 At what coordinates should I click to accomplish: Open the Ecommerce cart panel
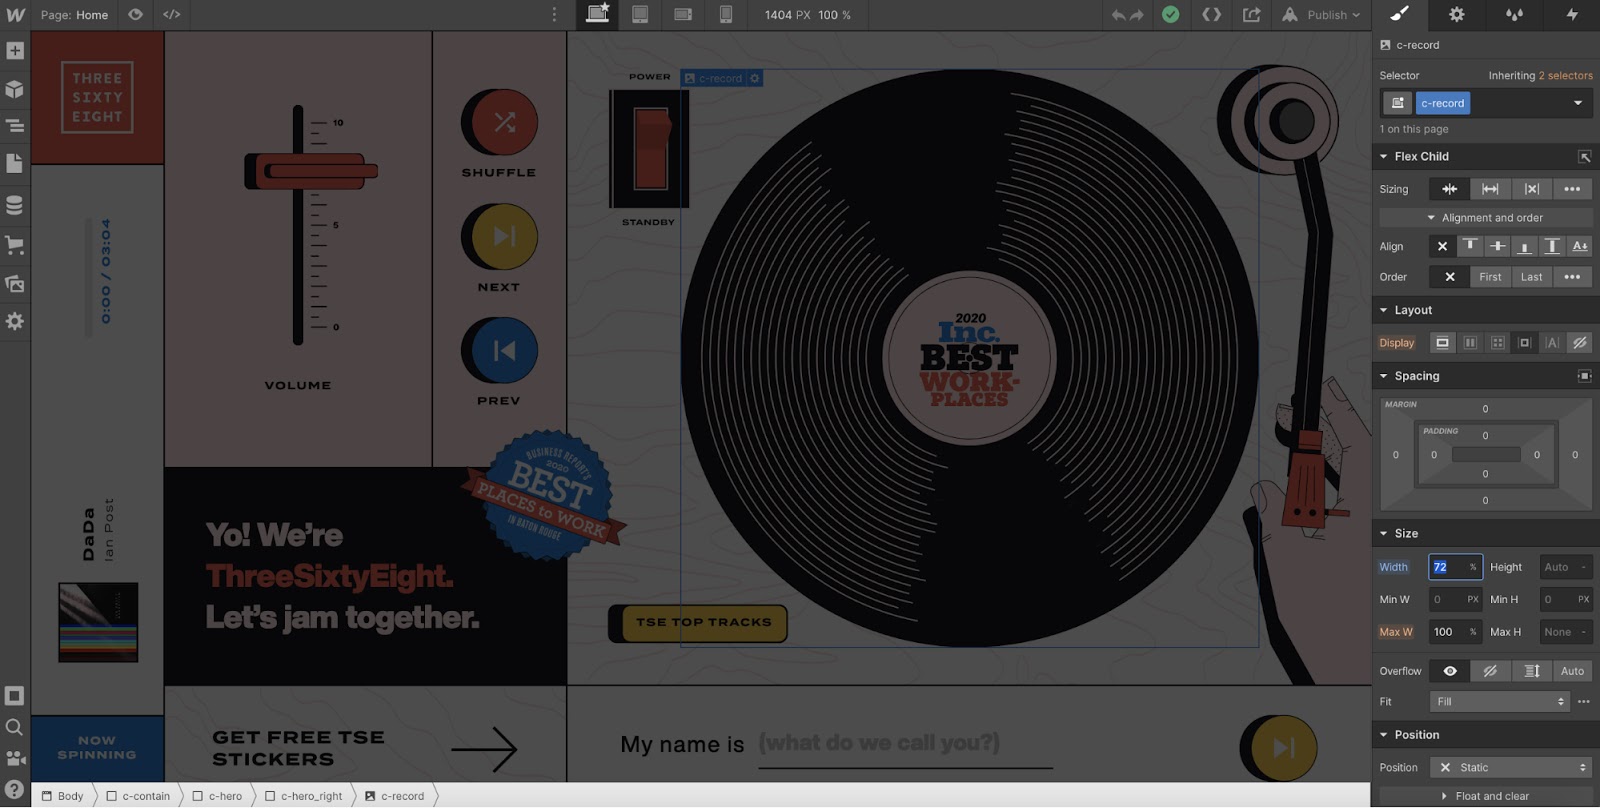[15, 244]
